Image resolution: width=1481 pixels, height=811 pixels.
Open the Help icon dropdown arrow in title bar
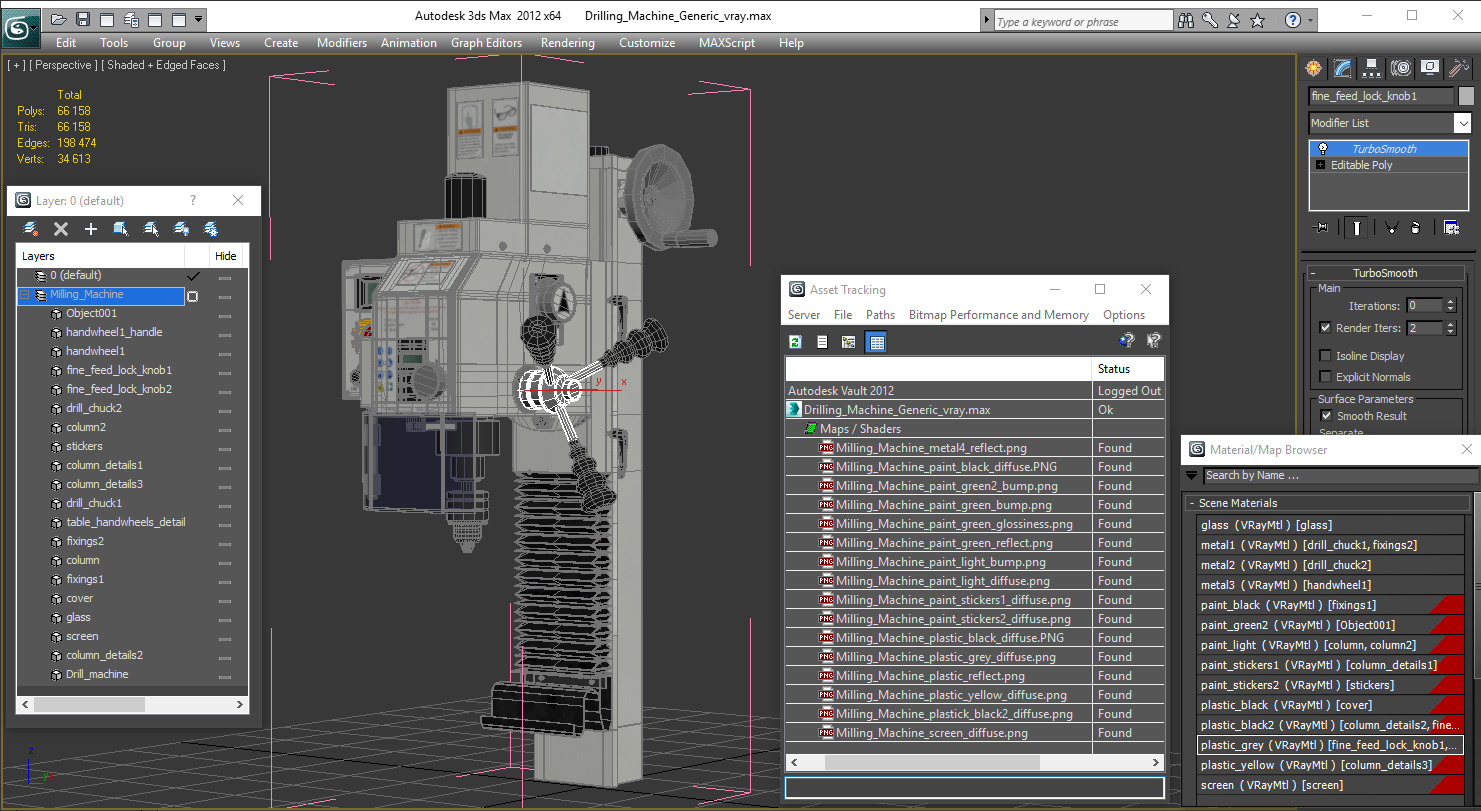[1312, 20]
